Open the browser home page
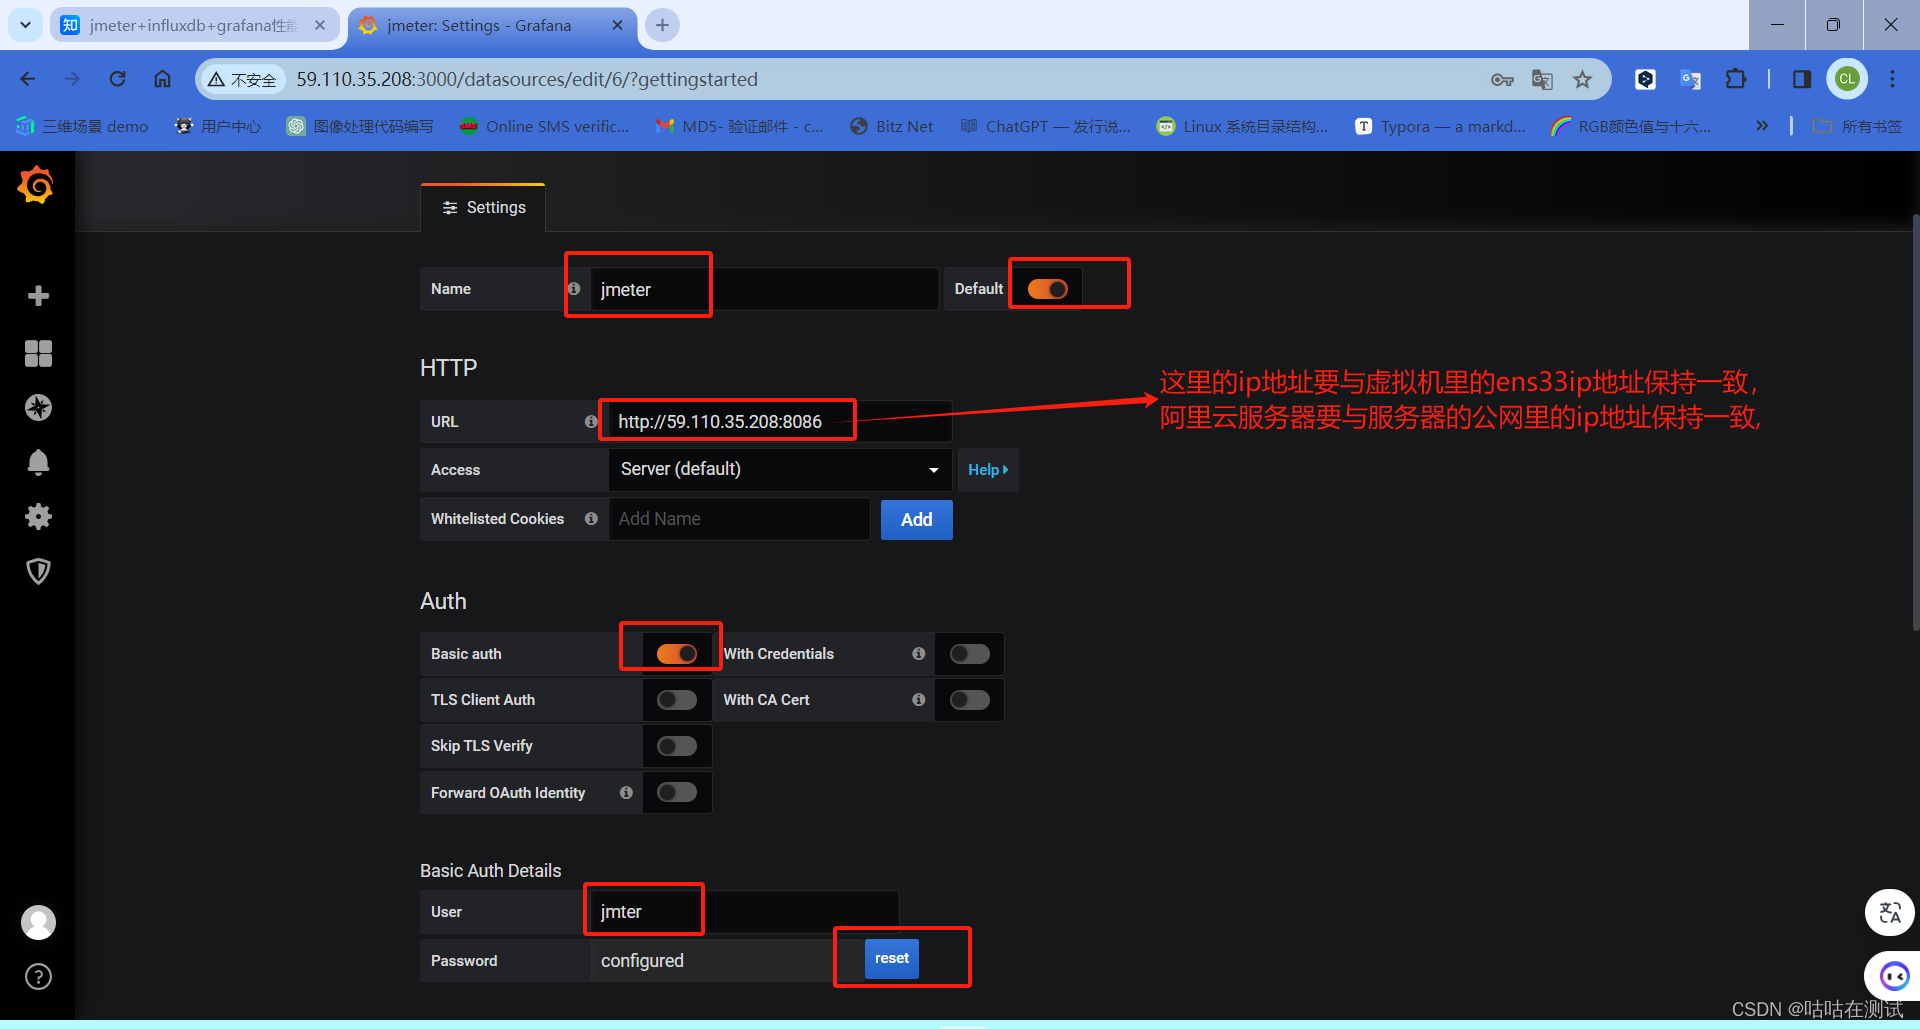Viewport: 1920px width, 1029px height. click(162, 79)
